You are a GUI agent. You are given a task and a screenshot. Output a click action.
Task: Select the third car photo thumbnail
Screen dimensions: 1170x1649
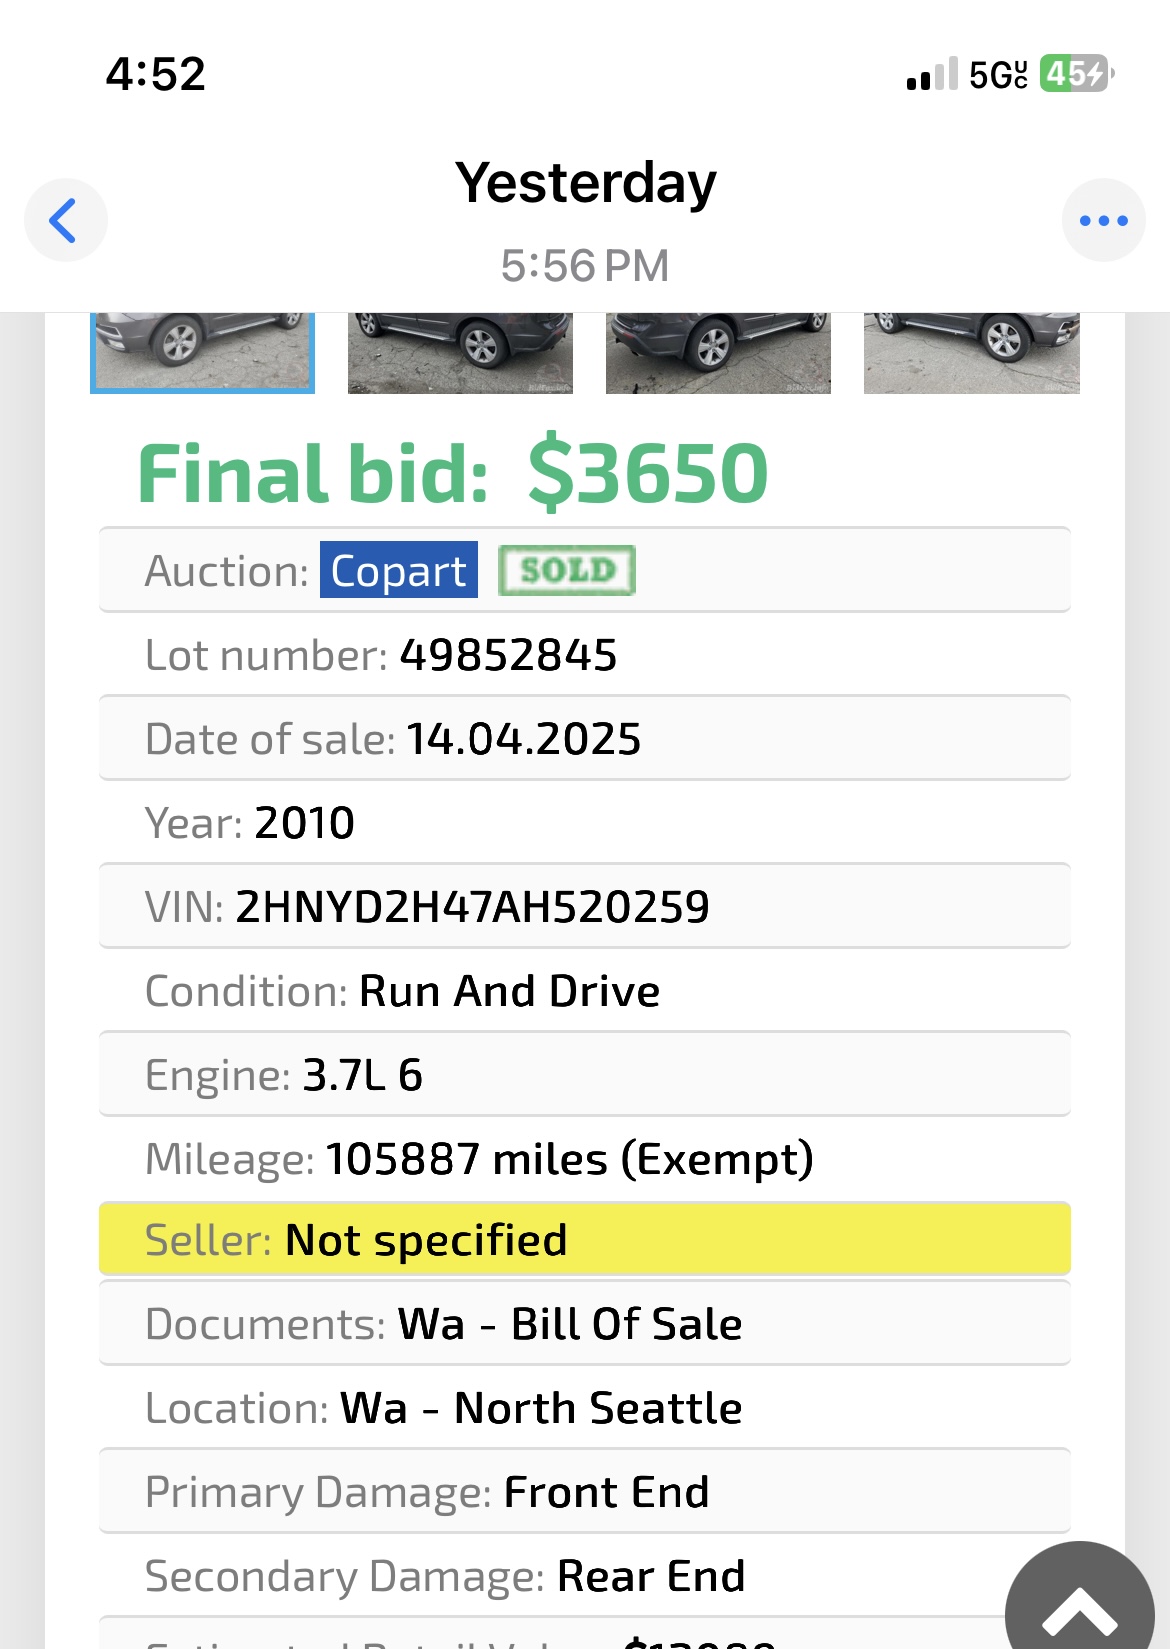click(718, 352)
